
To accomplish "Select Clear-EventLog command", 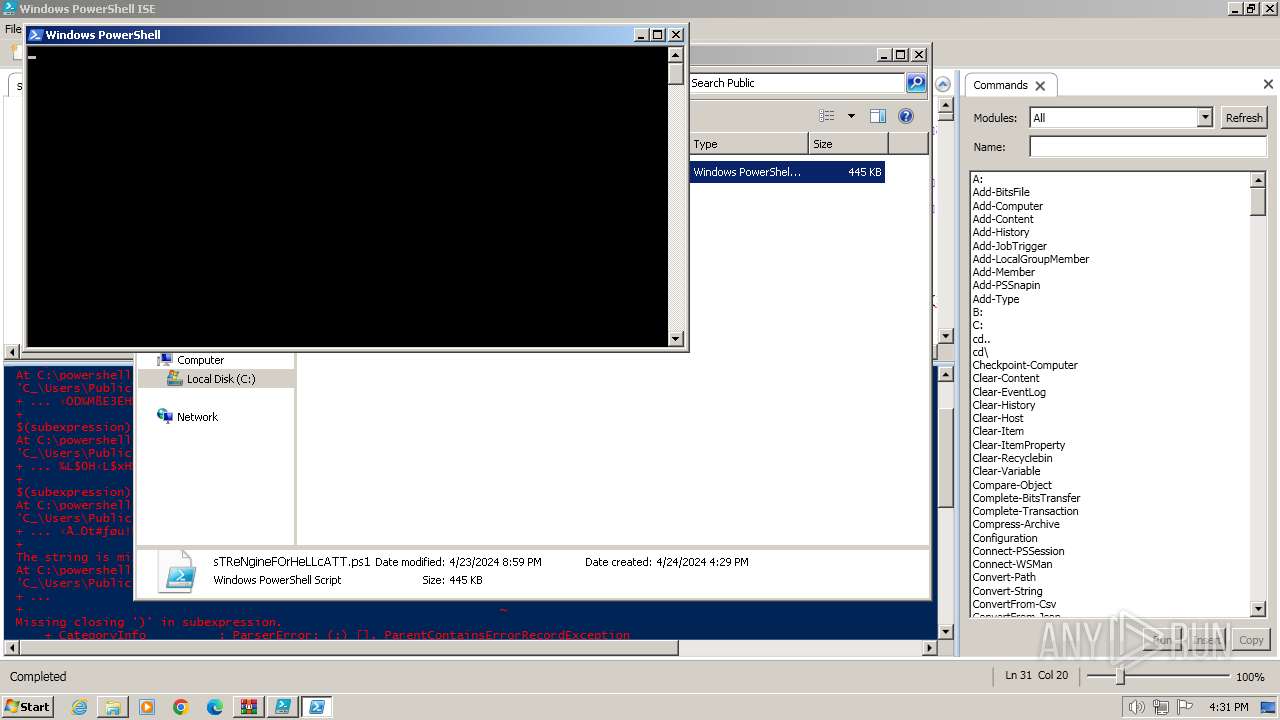I will point(1009,392).
